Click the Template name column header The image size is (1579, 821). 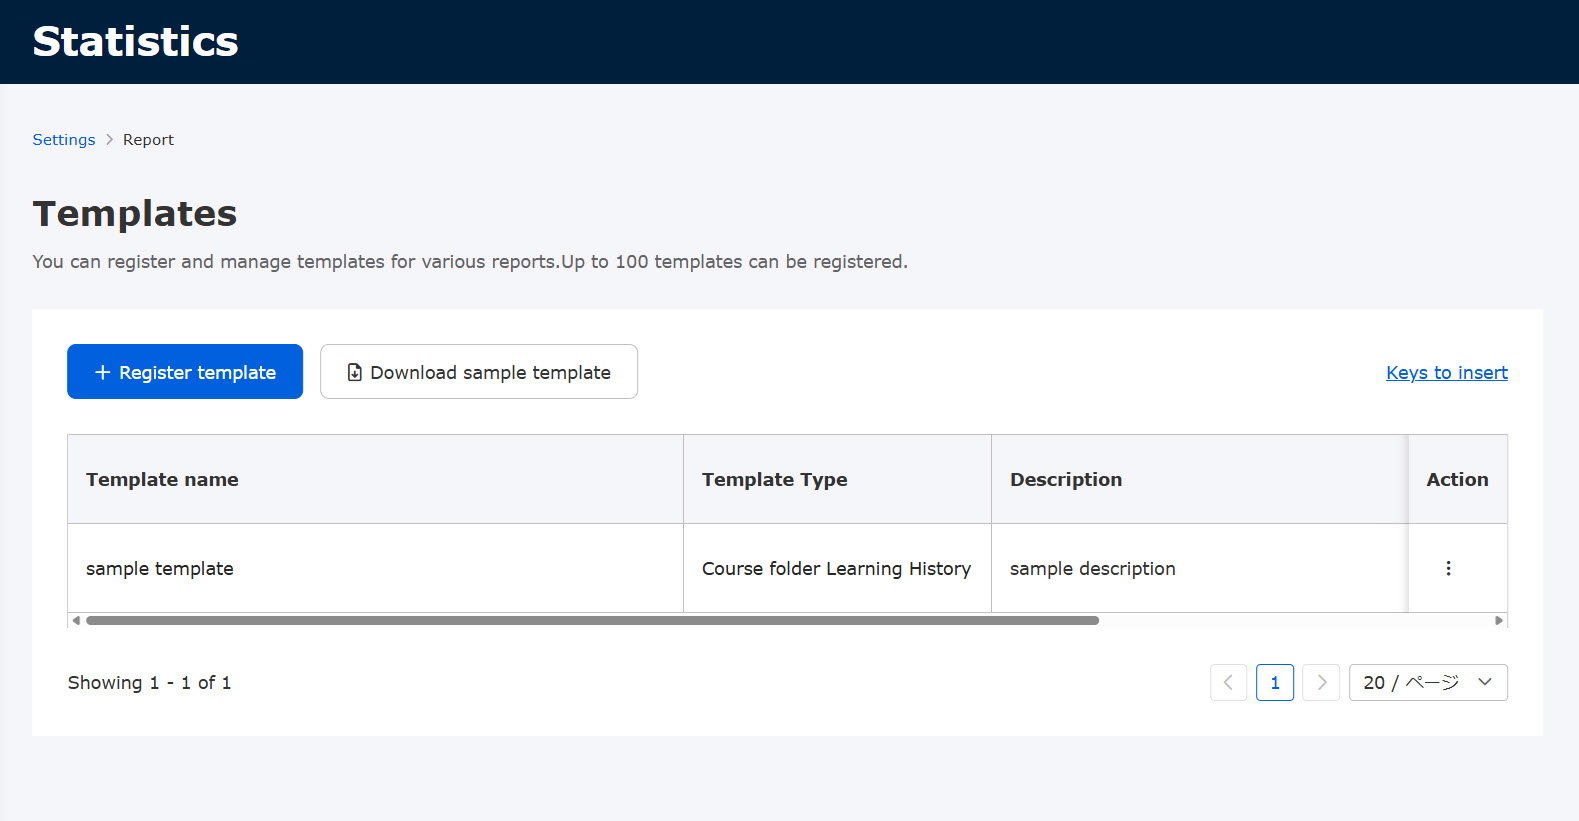162,479
